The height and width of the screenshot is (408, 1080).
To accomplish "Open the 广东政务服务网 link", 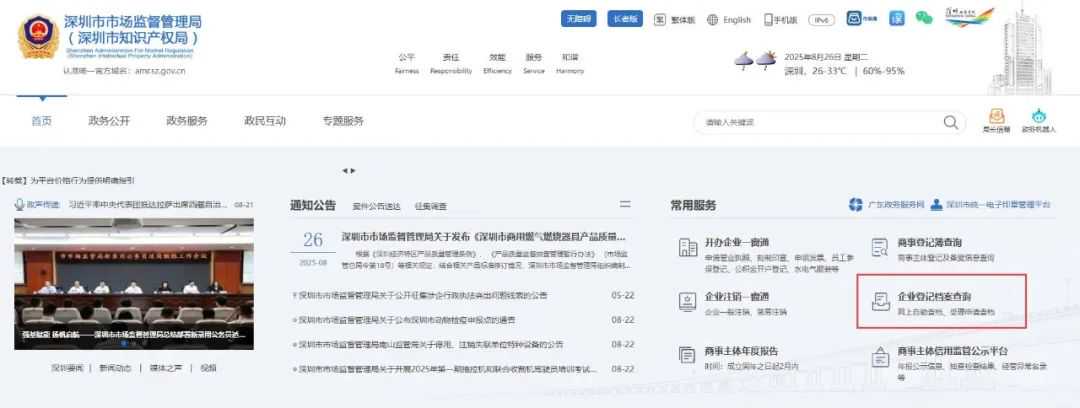I will point(896,205).
